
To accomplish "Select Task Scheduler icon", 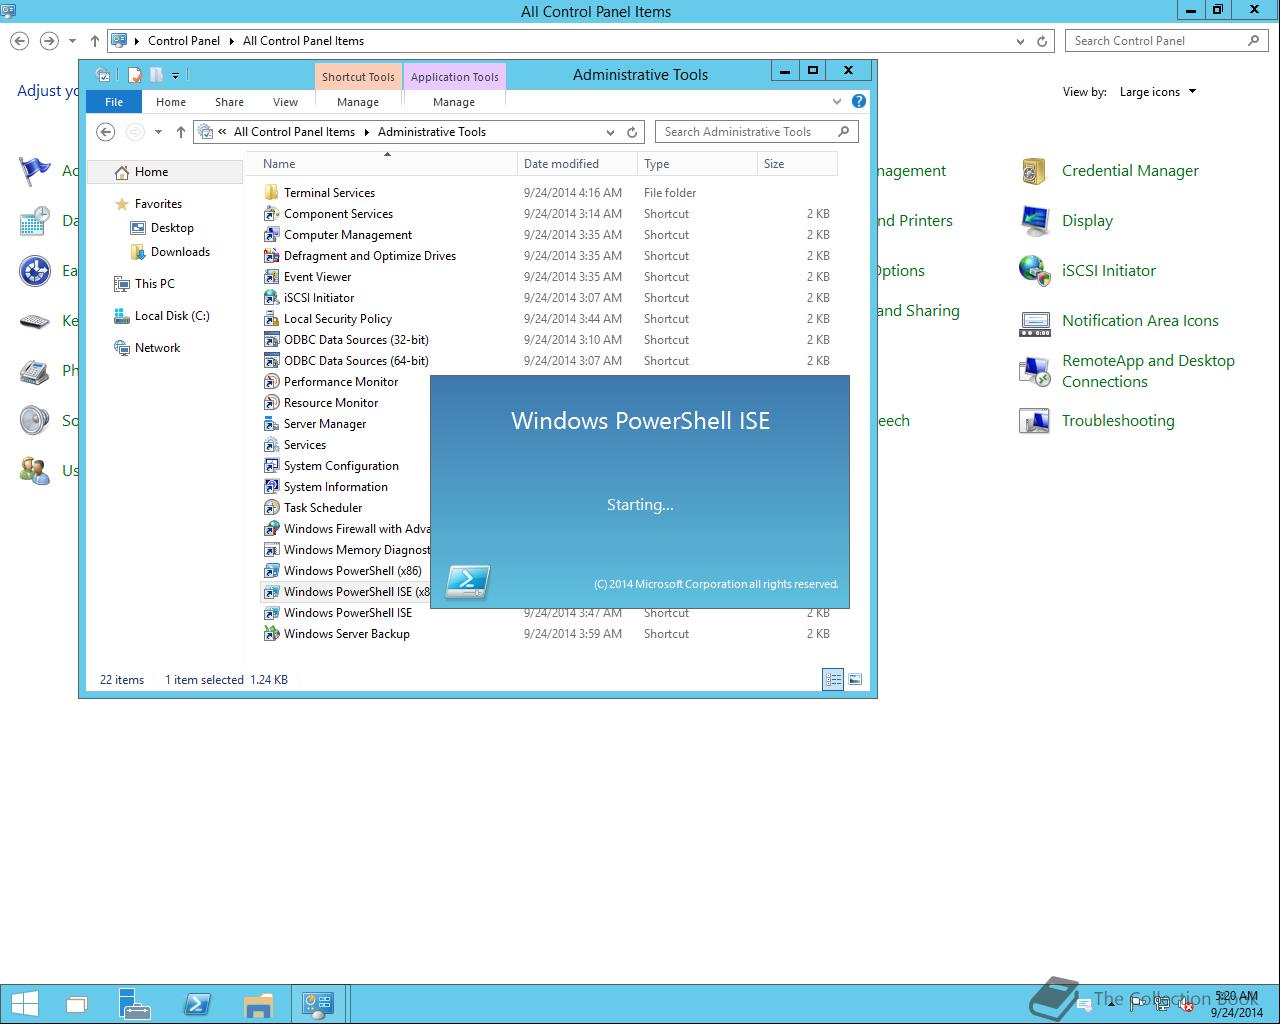I will tap(271, 508).
